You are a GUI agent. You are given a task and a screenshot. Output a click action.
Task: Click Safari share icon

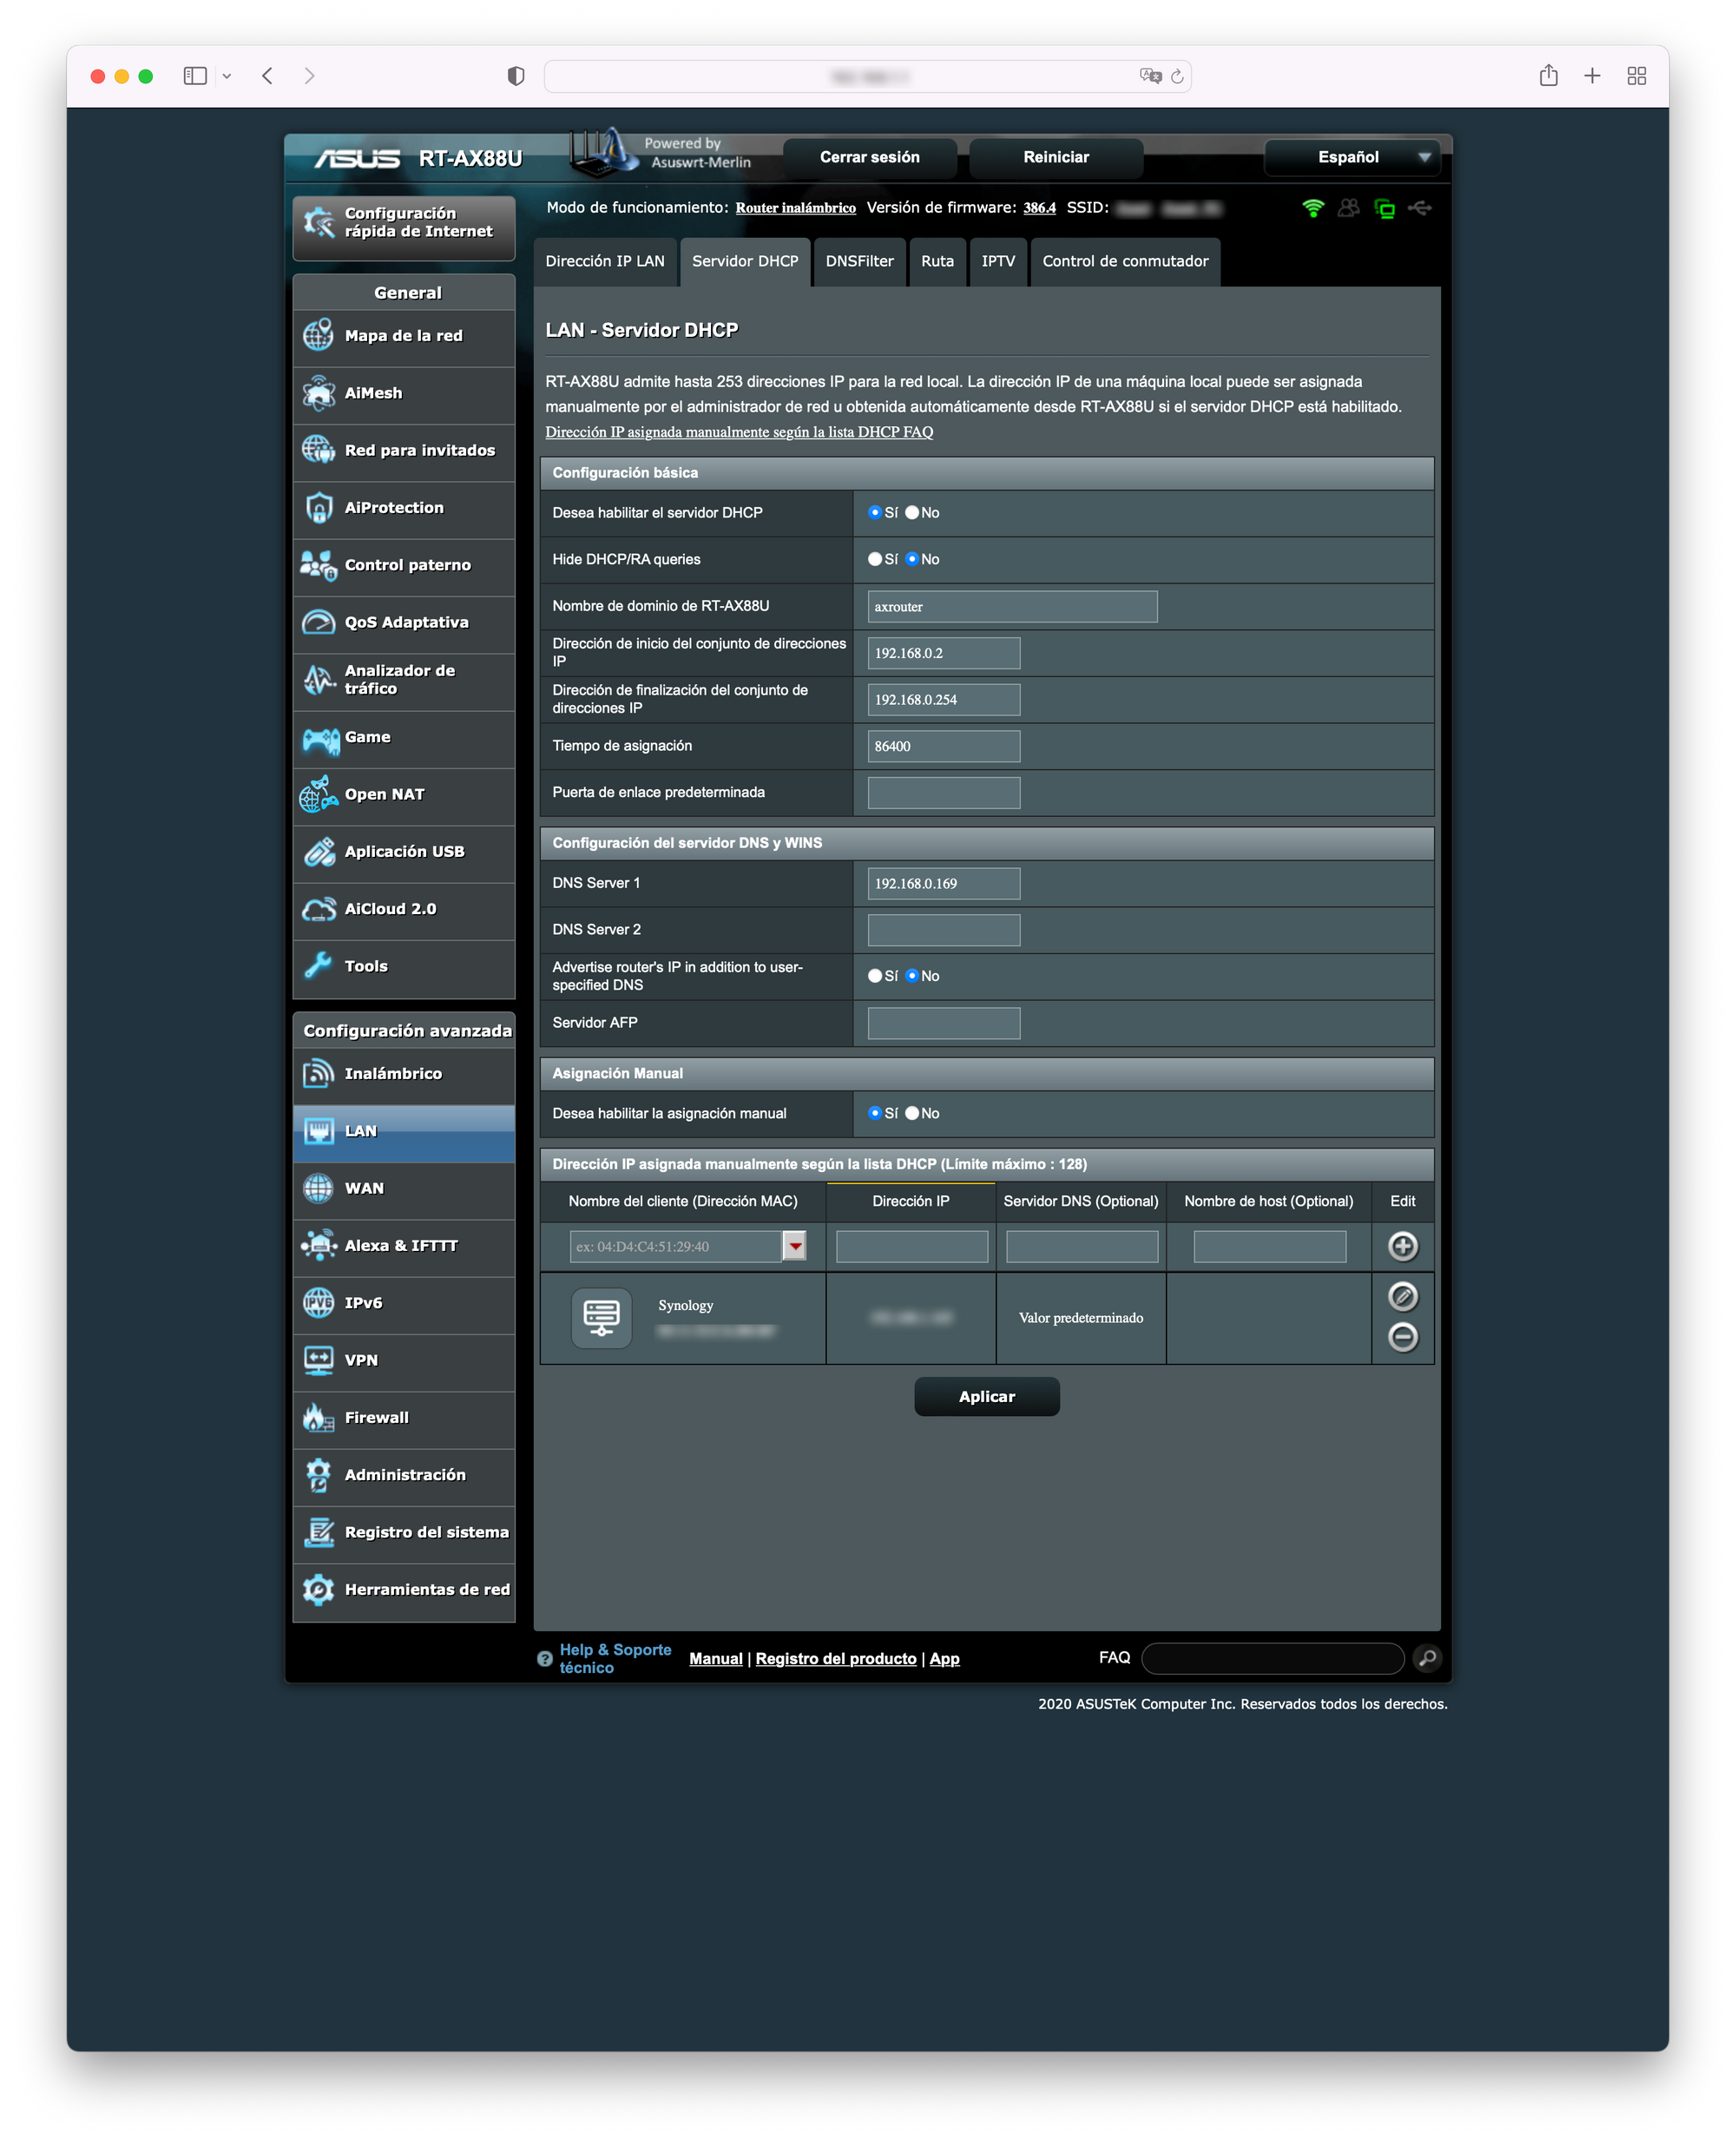1548,75
